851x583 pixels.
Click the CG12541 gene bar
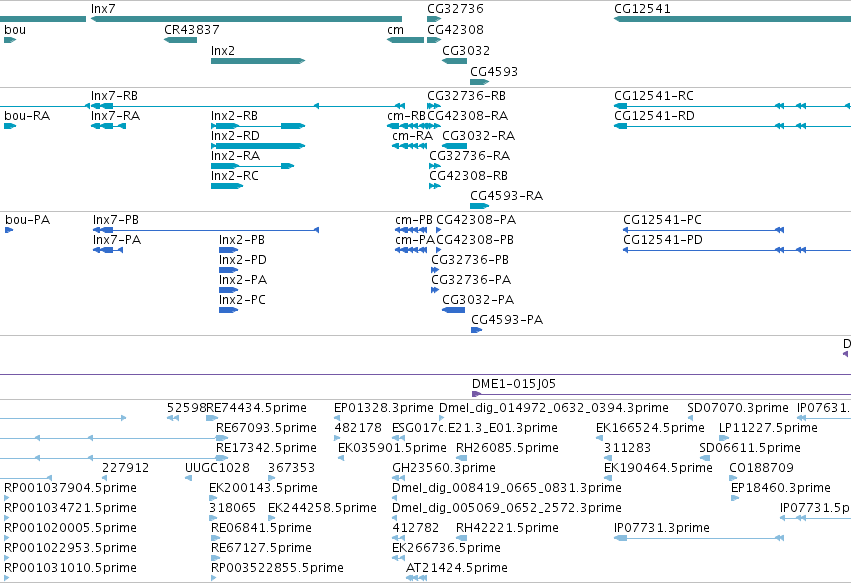(x=732, y=19)
